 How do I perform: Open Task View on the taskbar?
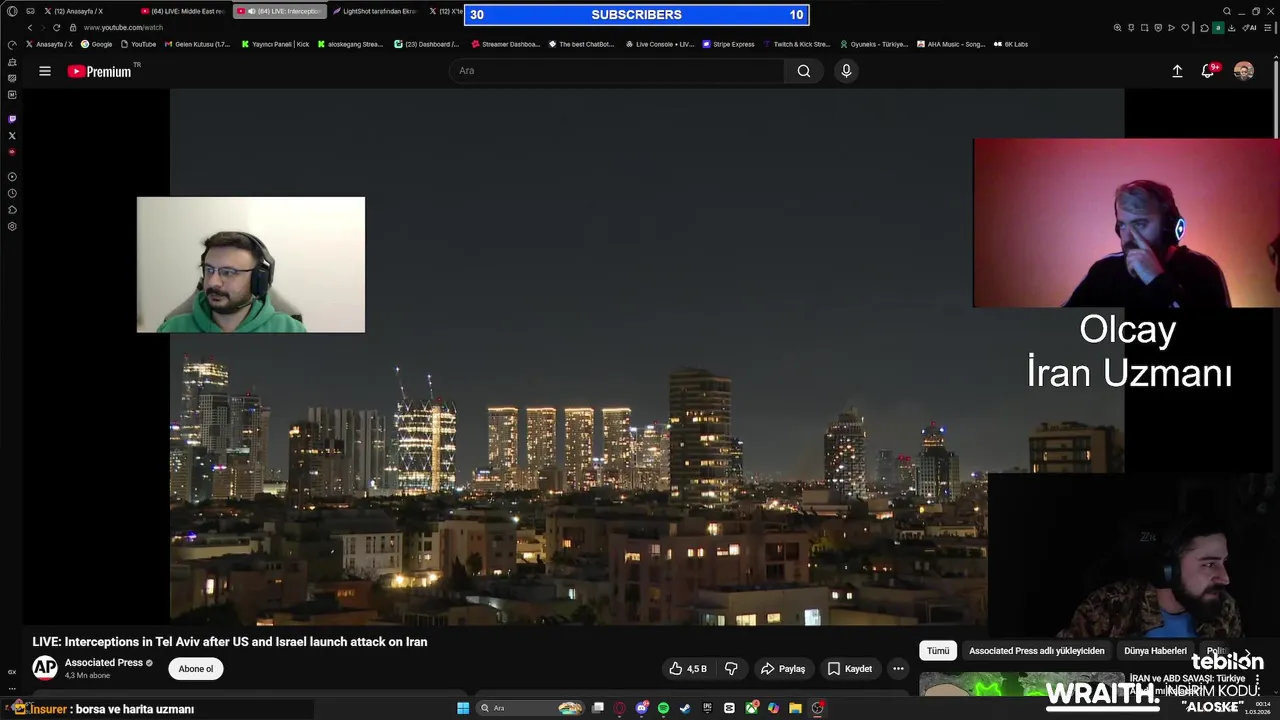pos(598,708)
